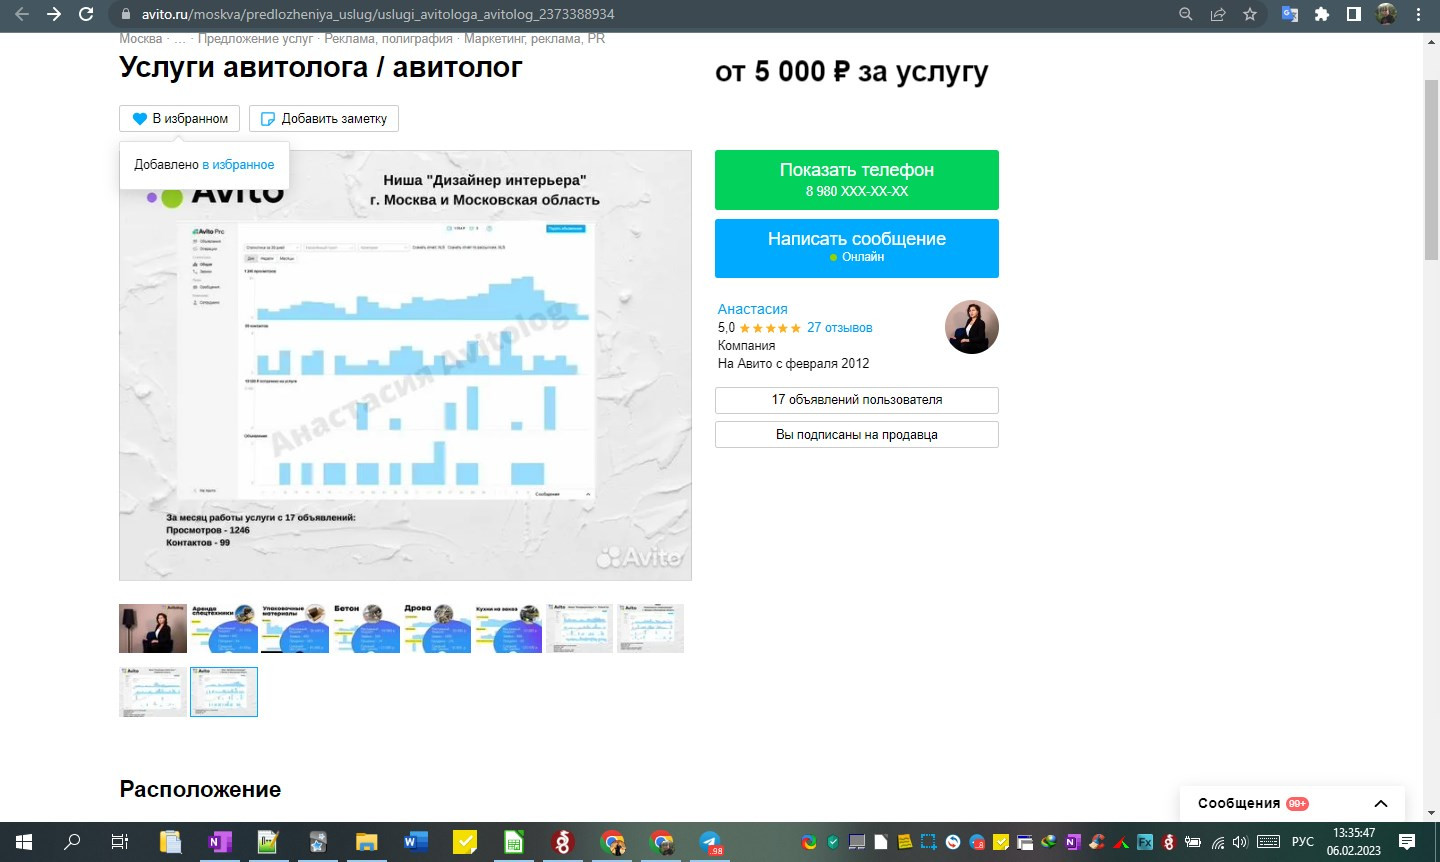Open Telegram from the taskbar
This screenshot has width=1440, height=862.
click(710, 842)
